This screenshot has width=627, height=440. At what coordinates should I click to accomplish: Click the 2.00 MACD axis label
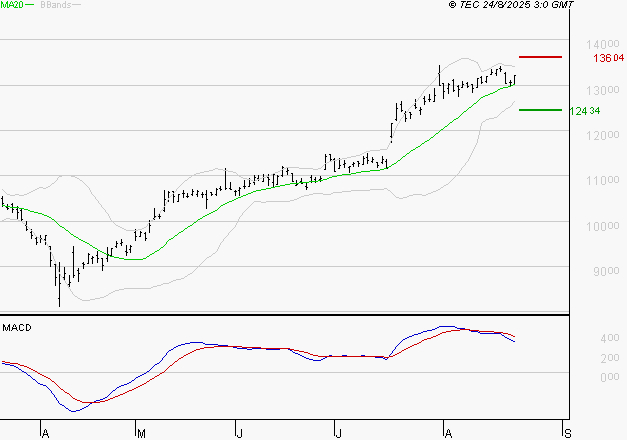610,358
